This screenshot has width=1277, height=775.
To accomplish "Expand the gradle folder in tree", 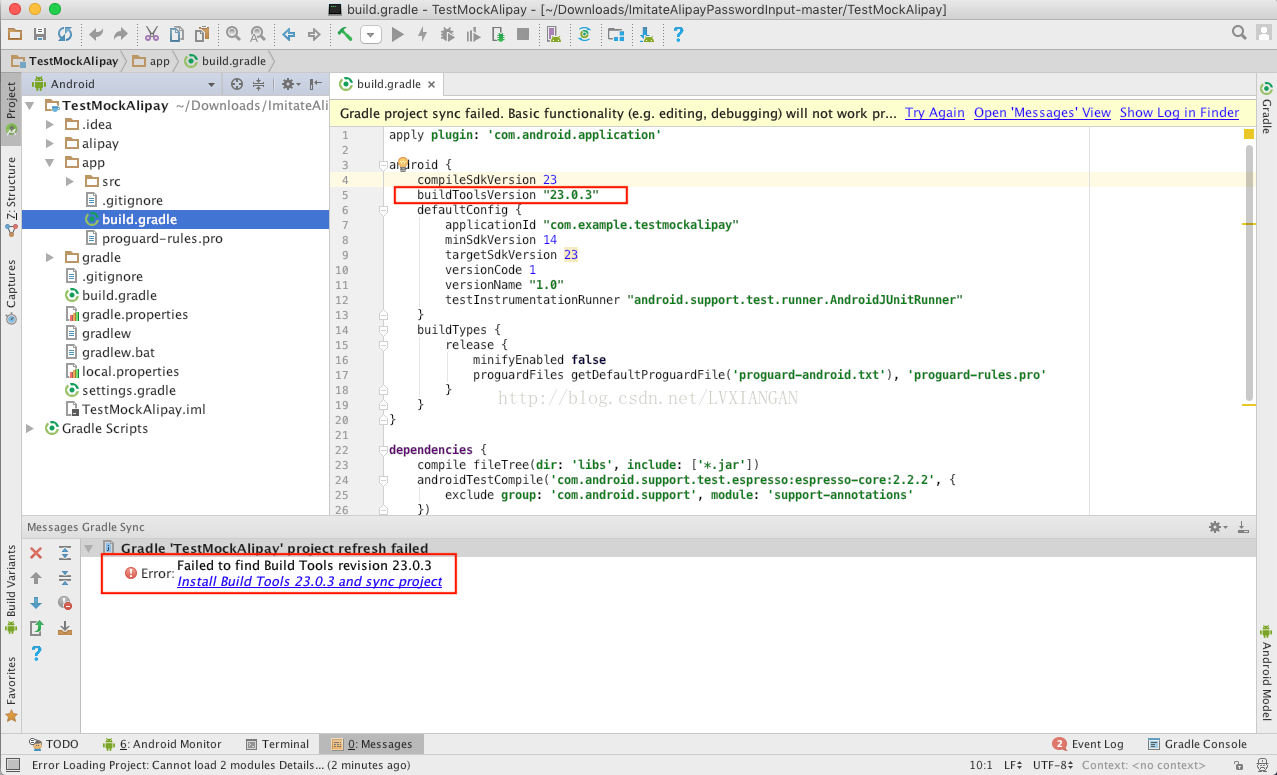I will (x=50, y=258).
